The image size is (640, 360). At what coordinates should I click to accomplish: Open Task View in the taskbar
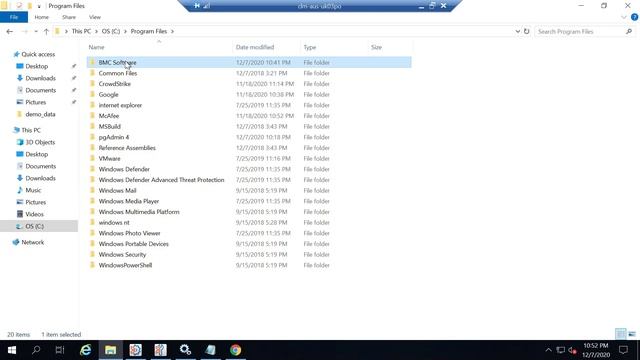[60, 350]
